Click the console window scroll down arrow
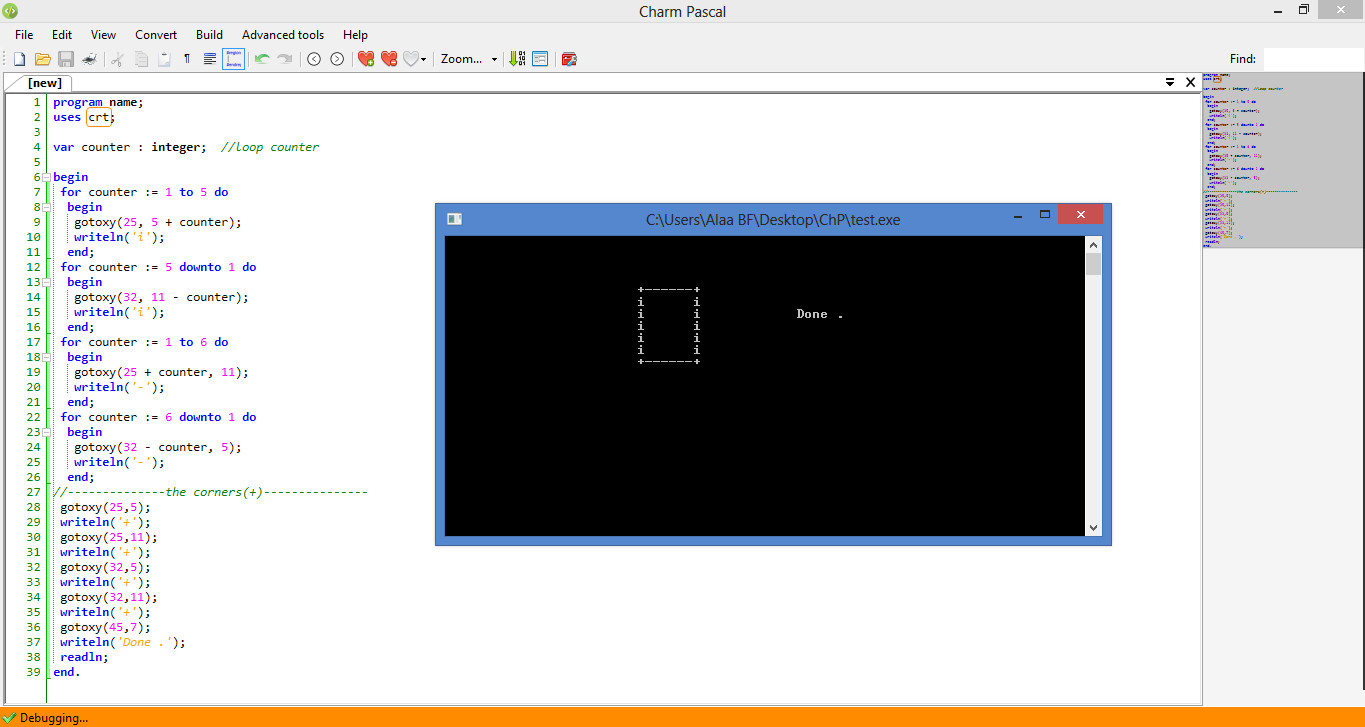 pyautogui.click(x=1093, y=528)
